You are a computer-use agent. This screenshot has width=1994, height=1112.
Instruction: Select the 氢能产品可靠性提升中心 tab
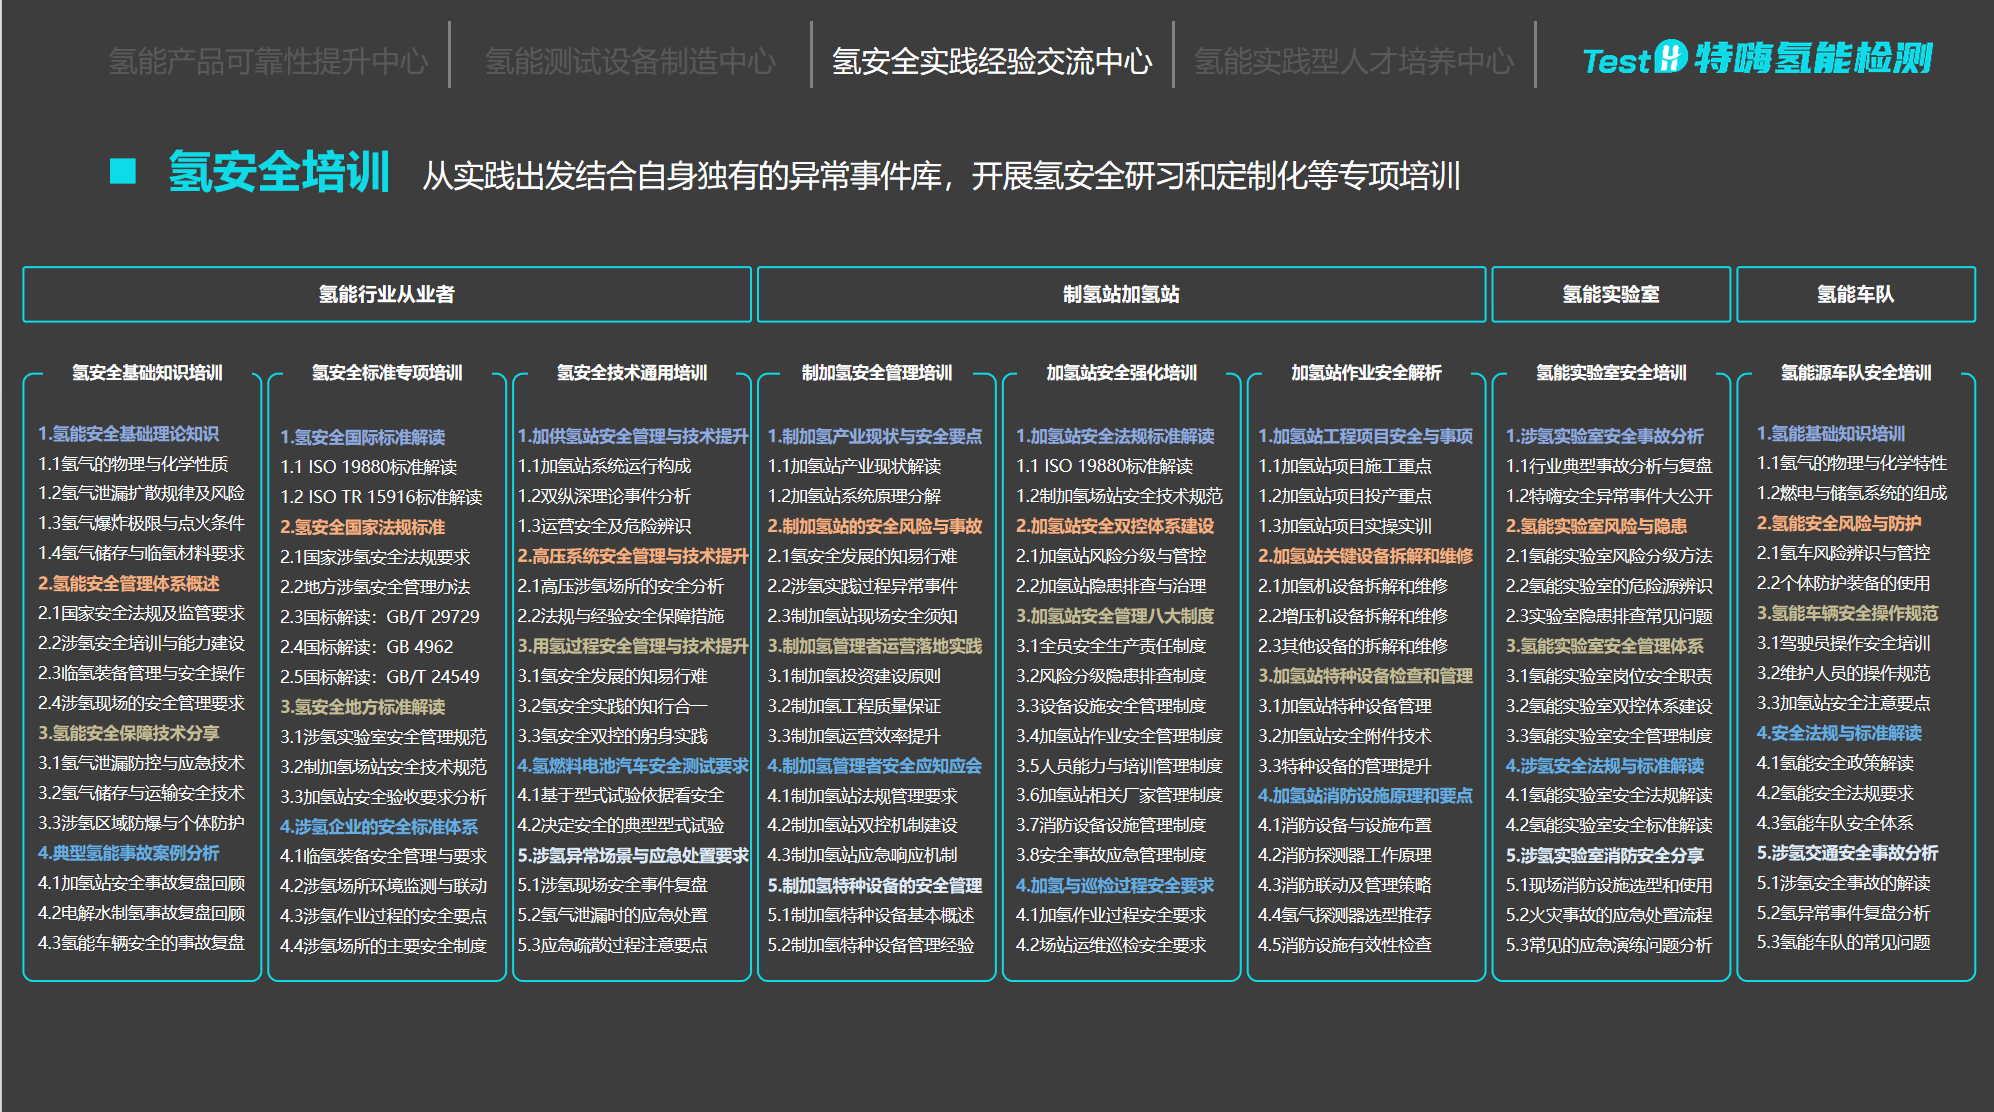[x=268, y=62]
